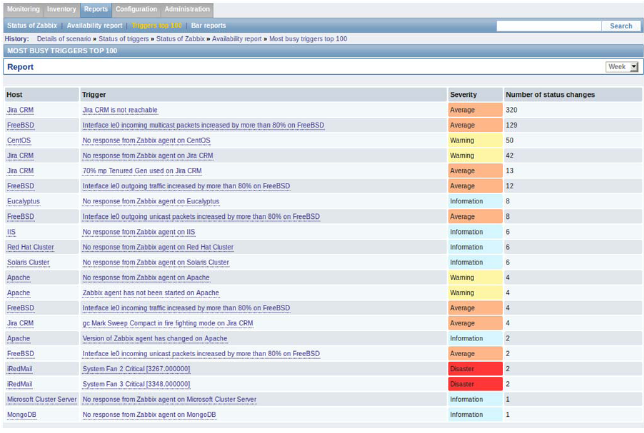Open the Monitoring tab
The height and width of the screenshot is (433, 644).
(23, 9)
